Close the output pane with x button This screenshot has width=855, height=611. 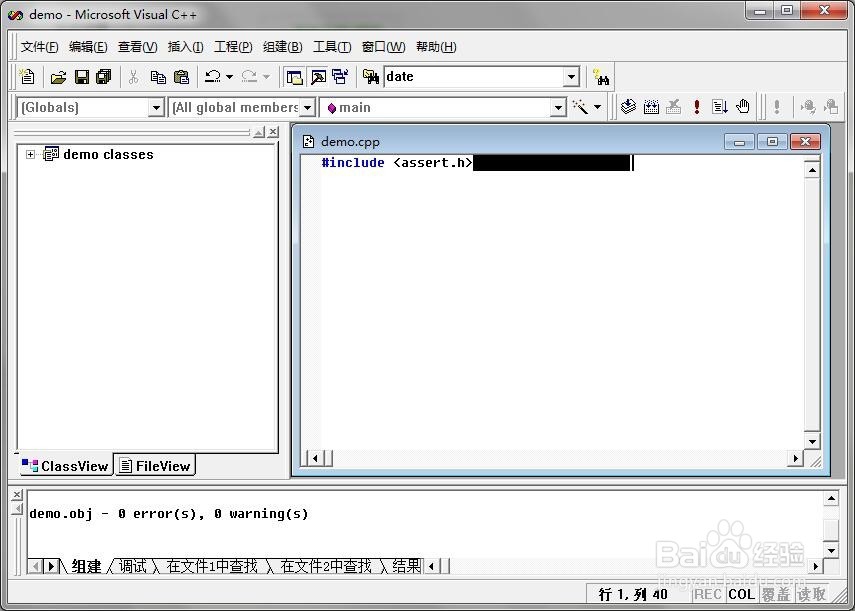(x=17, y=494)
